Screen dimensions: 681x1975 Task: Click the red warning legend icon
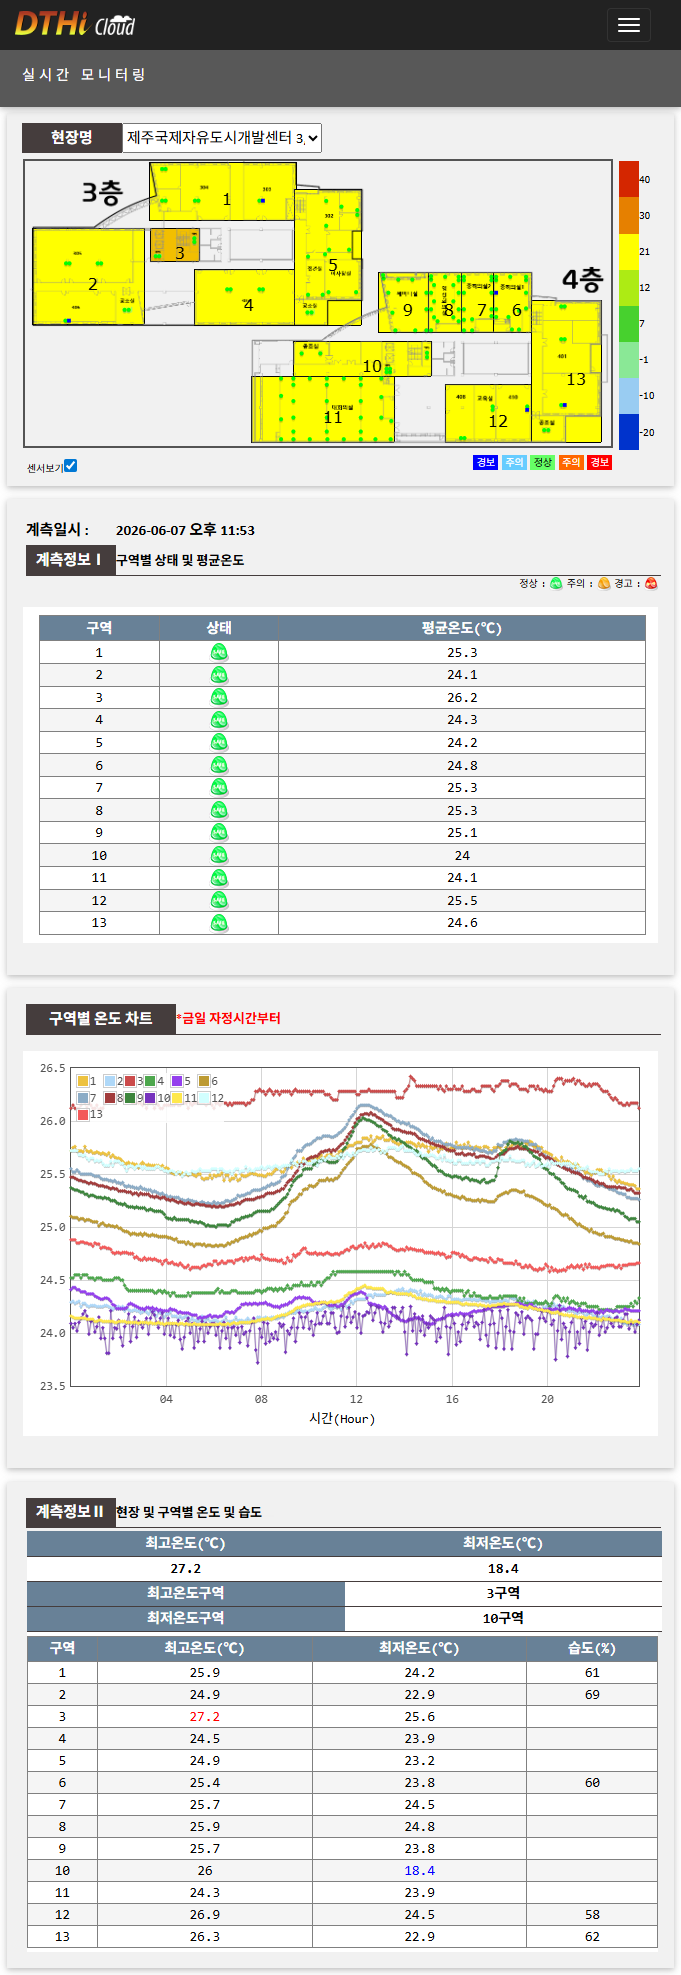(651, 584)
